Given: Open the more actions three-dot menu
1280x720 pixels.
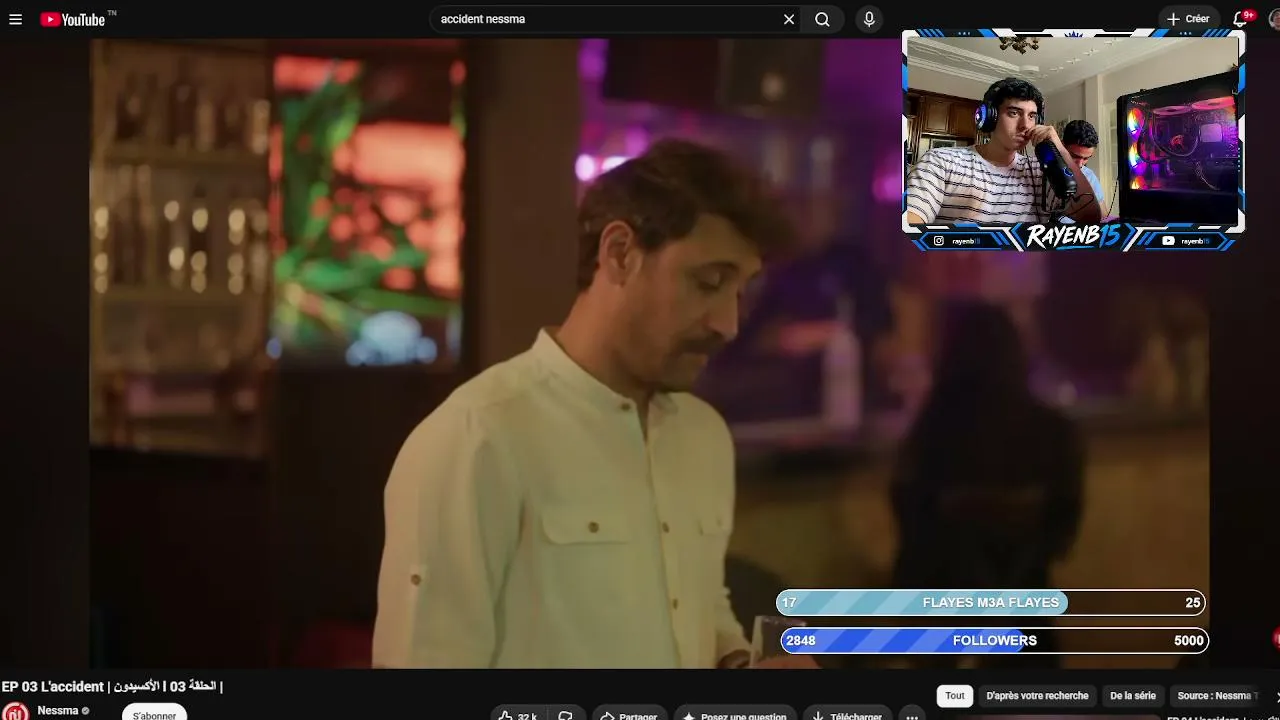Looking at the screenshot, I should [911, 714].
